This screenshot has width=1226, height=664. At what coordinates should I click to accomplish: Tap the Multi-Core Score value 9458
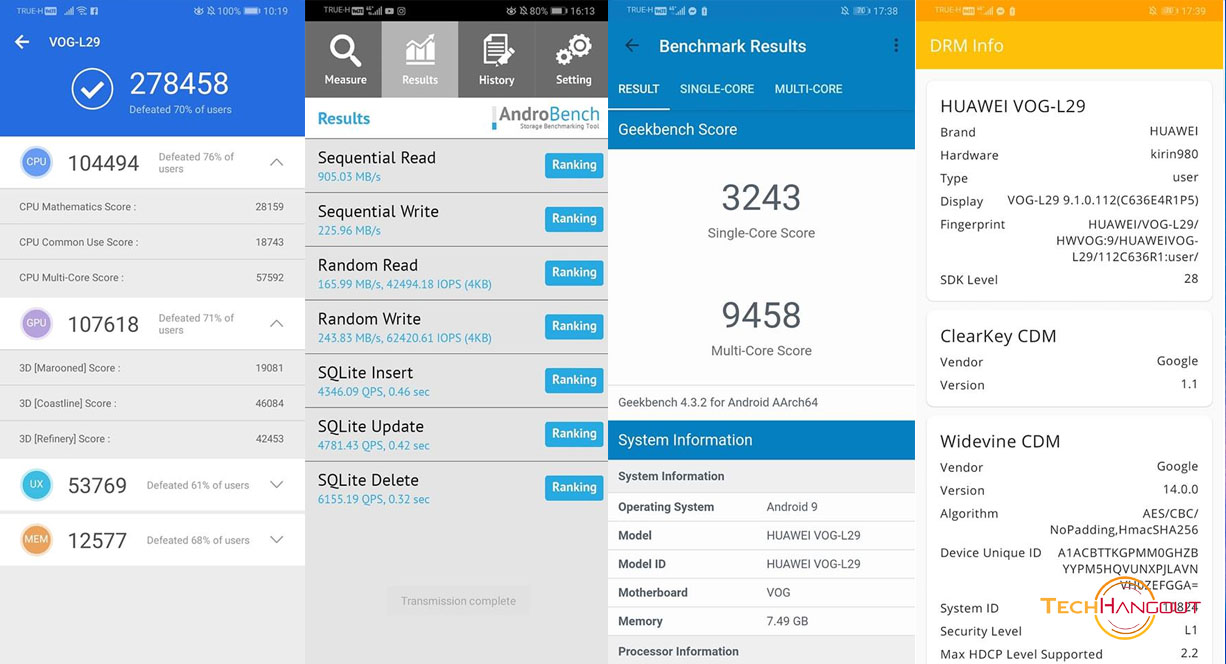point(761,315)
